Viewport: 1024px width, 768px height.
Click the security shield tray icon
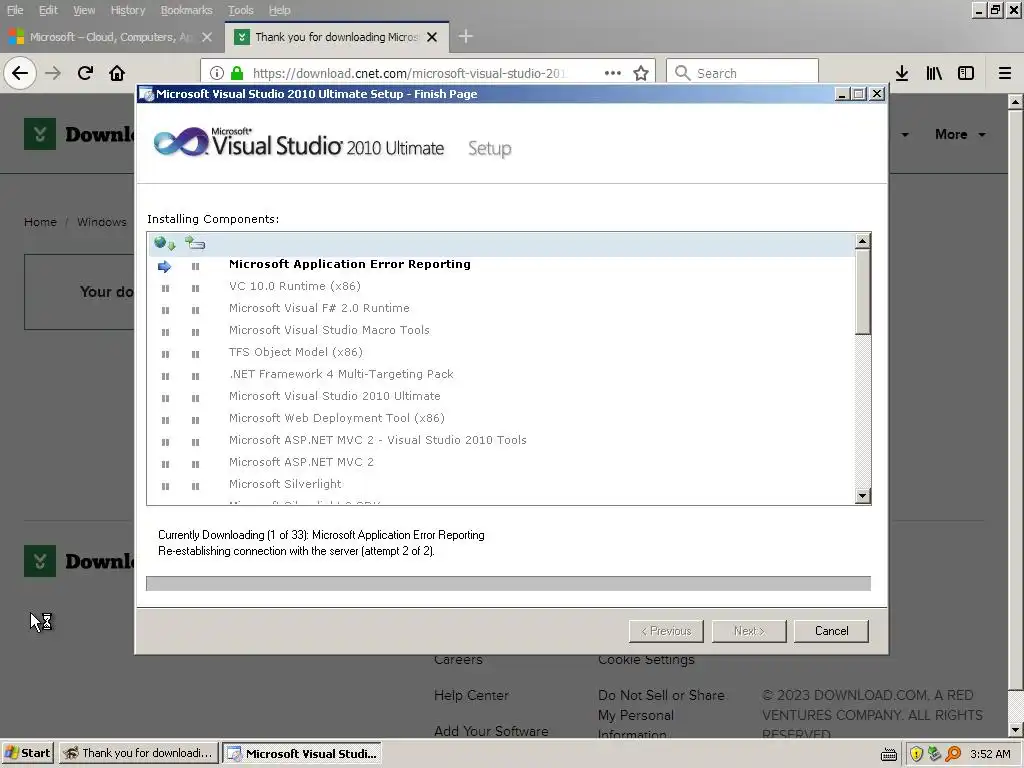coord(916,754)
